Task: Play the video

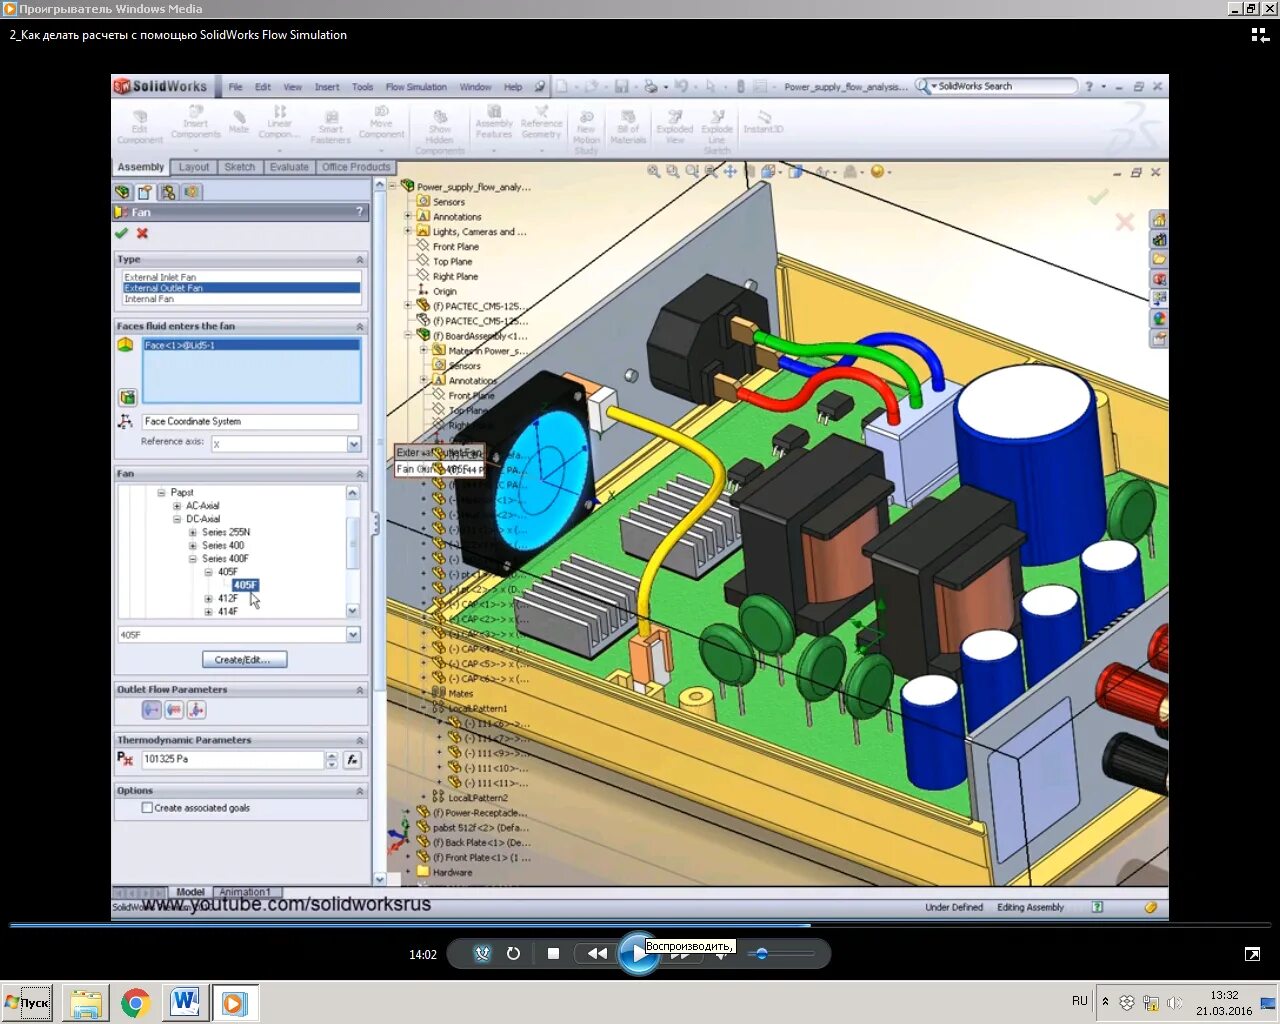Action: 638,953
